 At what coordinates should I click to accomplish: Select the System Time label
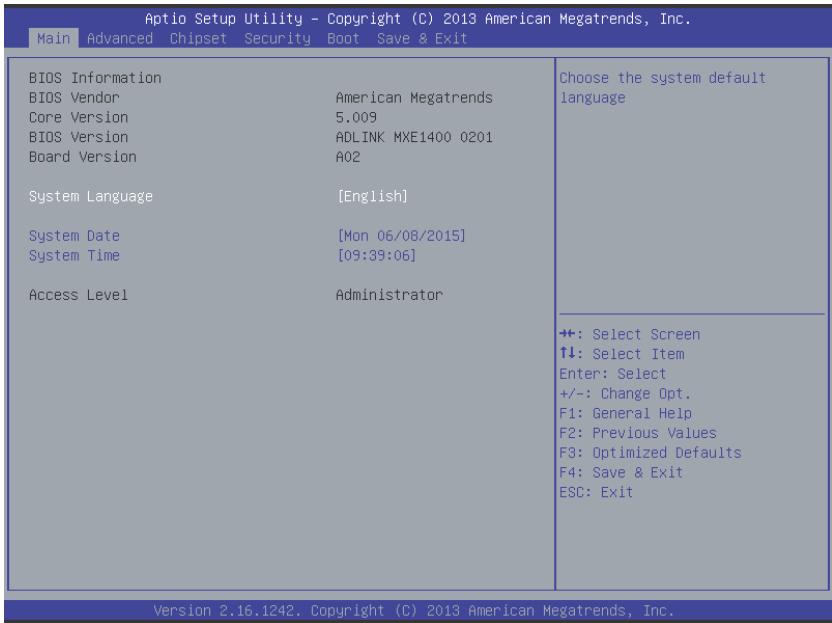click(x=74, y=255)
